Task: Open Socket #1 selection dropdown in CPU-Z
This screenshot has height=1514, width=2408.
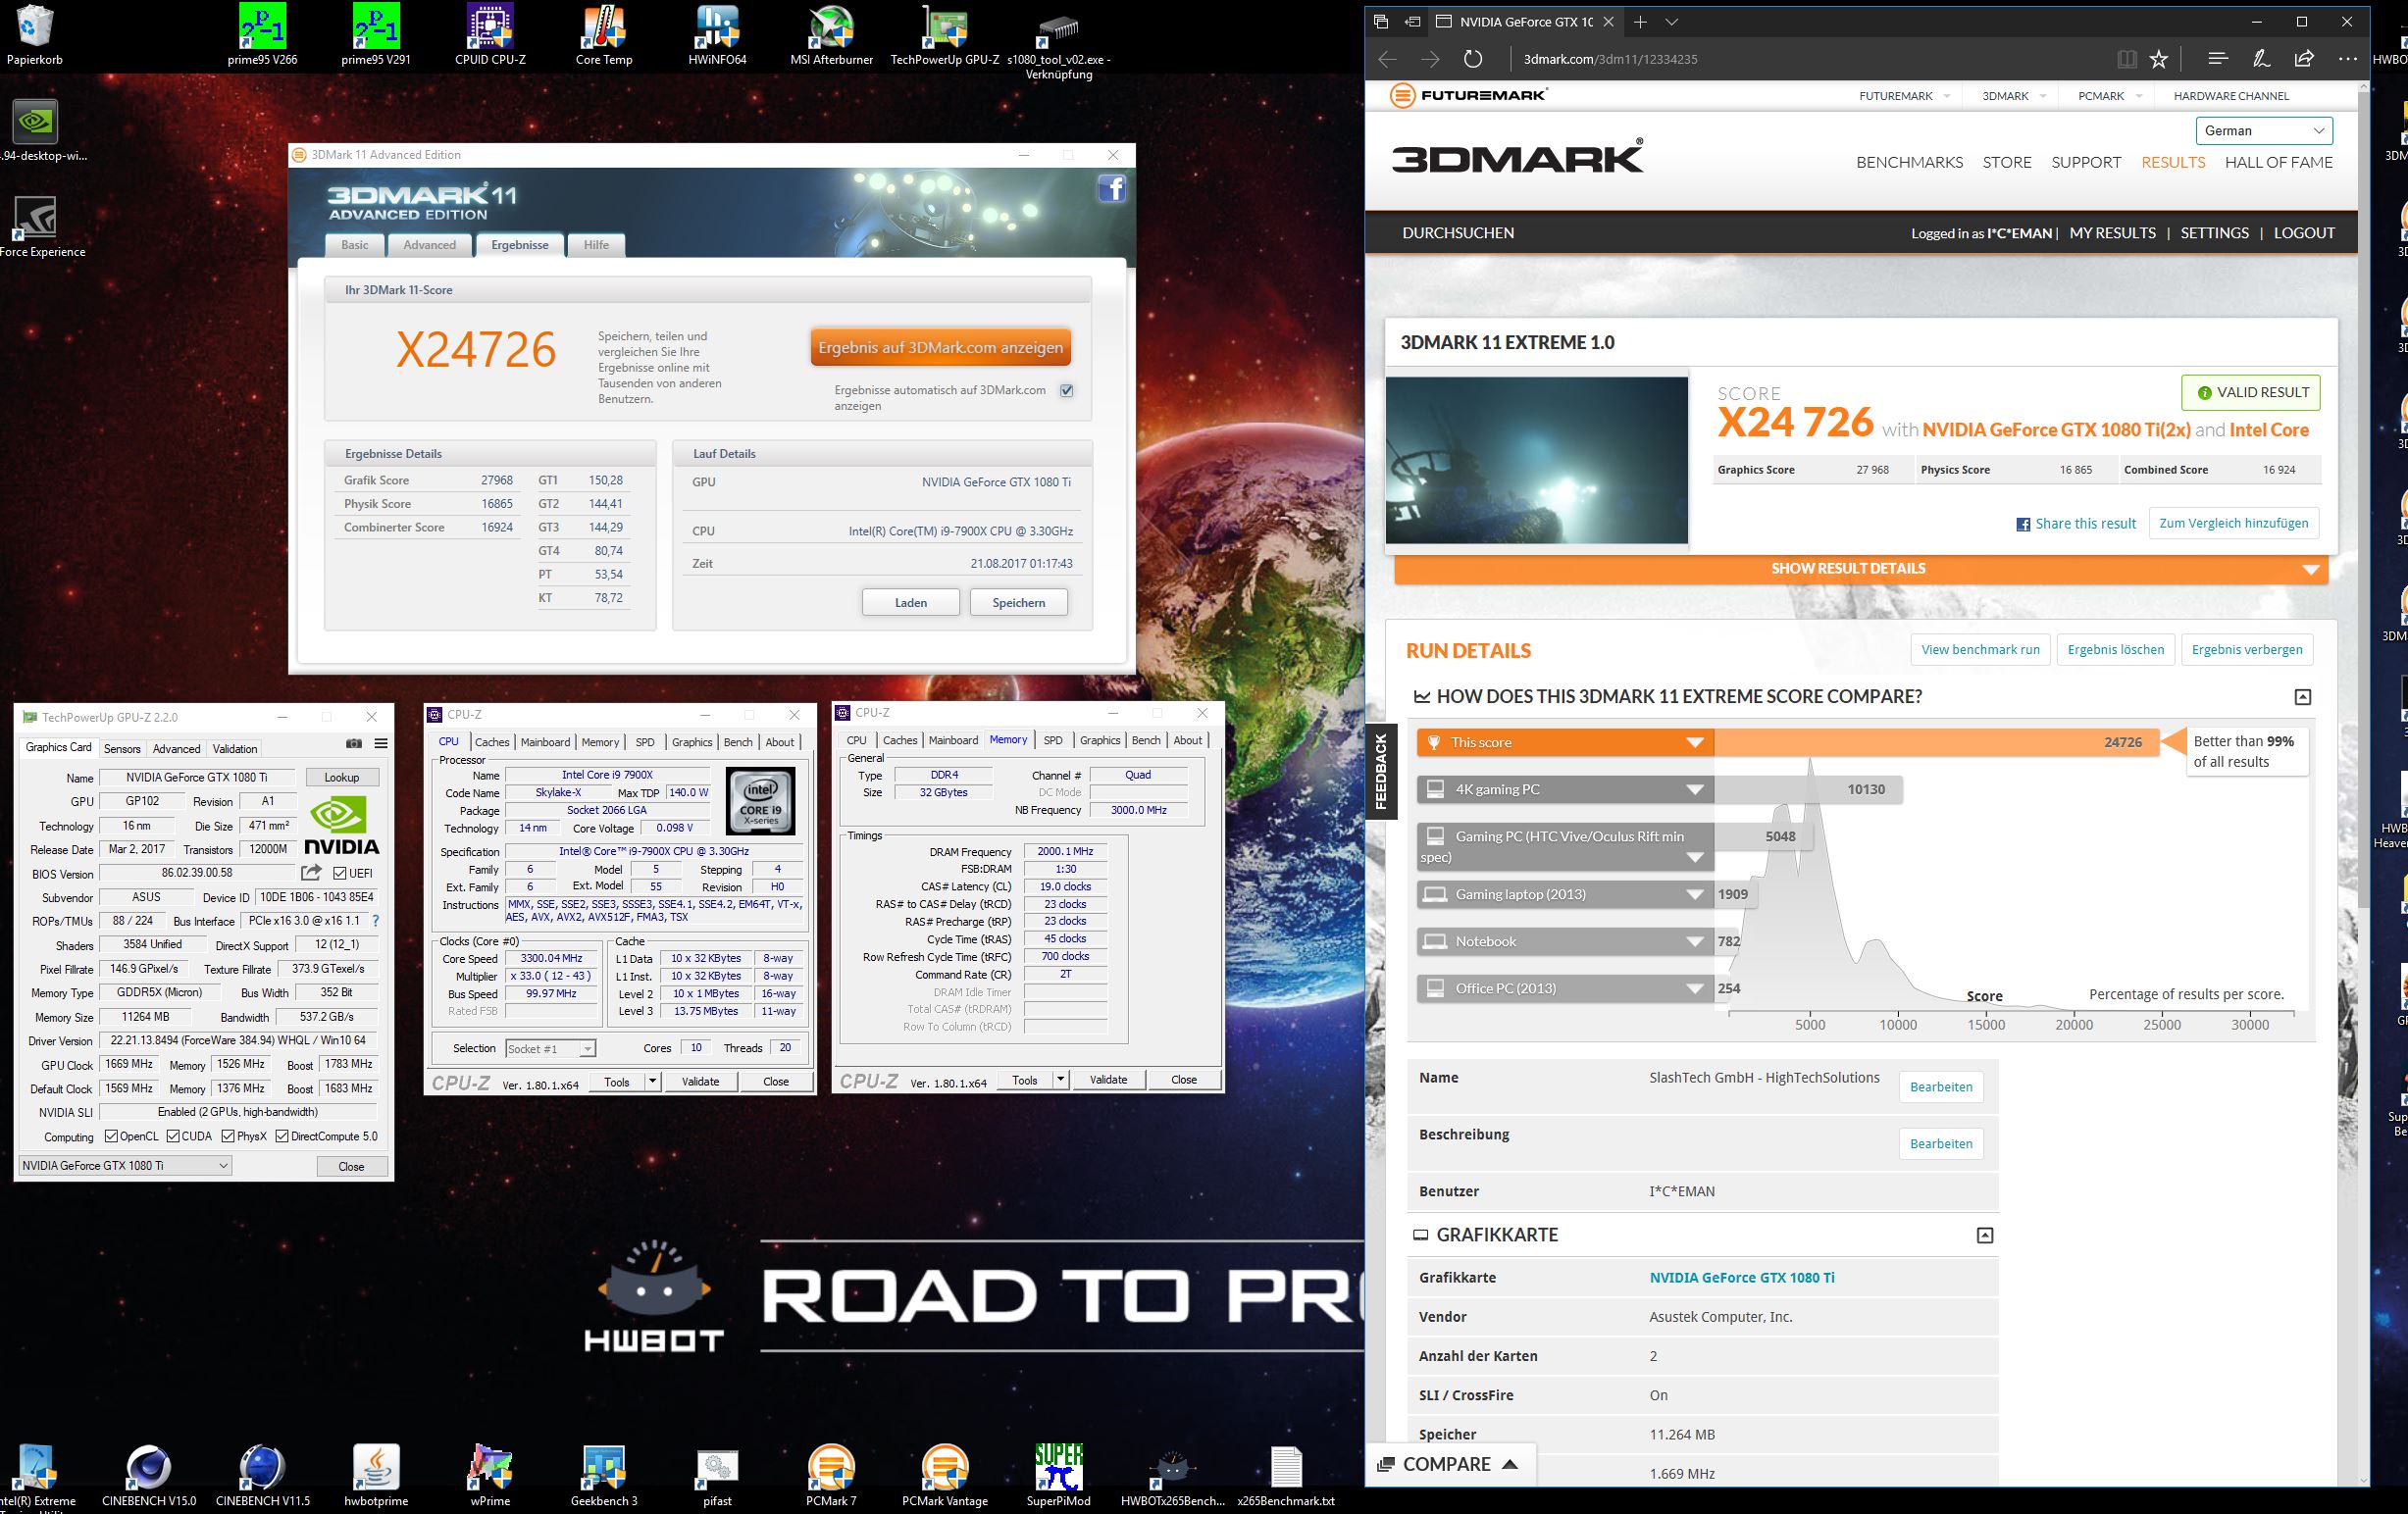Action: click(x=550, y=1049)
